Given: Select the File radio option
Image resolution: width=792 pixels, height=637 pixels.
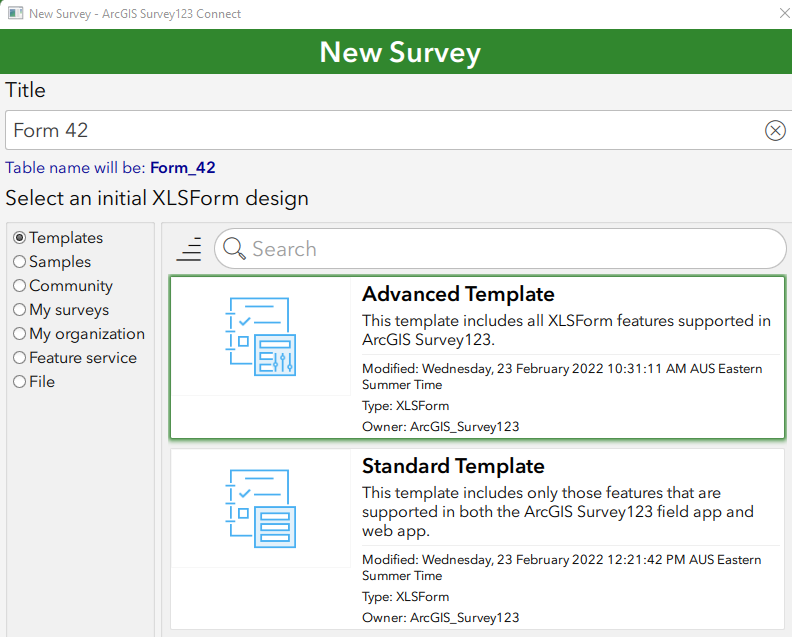Looking at the screenshot, I should pyautogui.click(x=20, y=382).
